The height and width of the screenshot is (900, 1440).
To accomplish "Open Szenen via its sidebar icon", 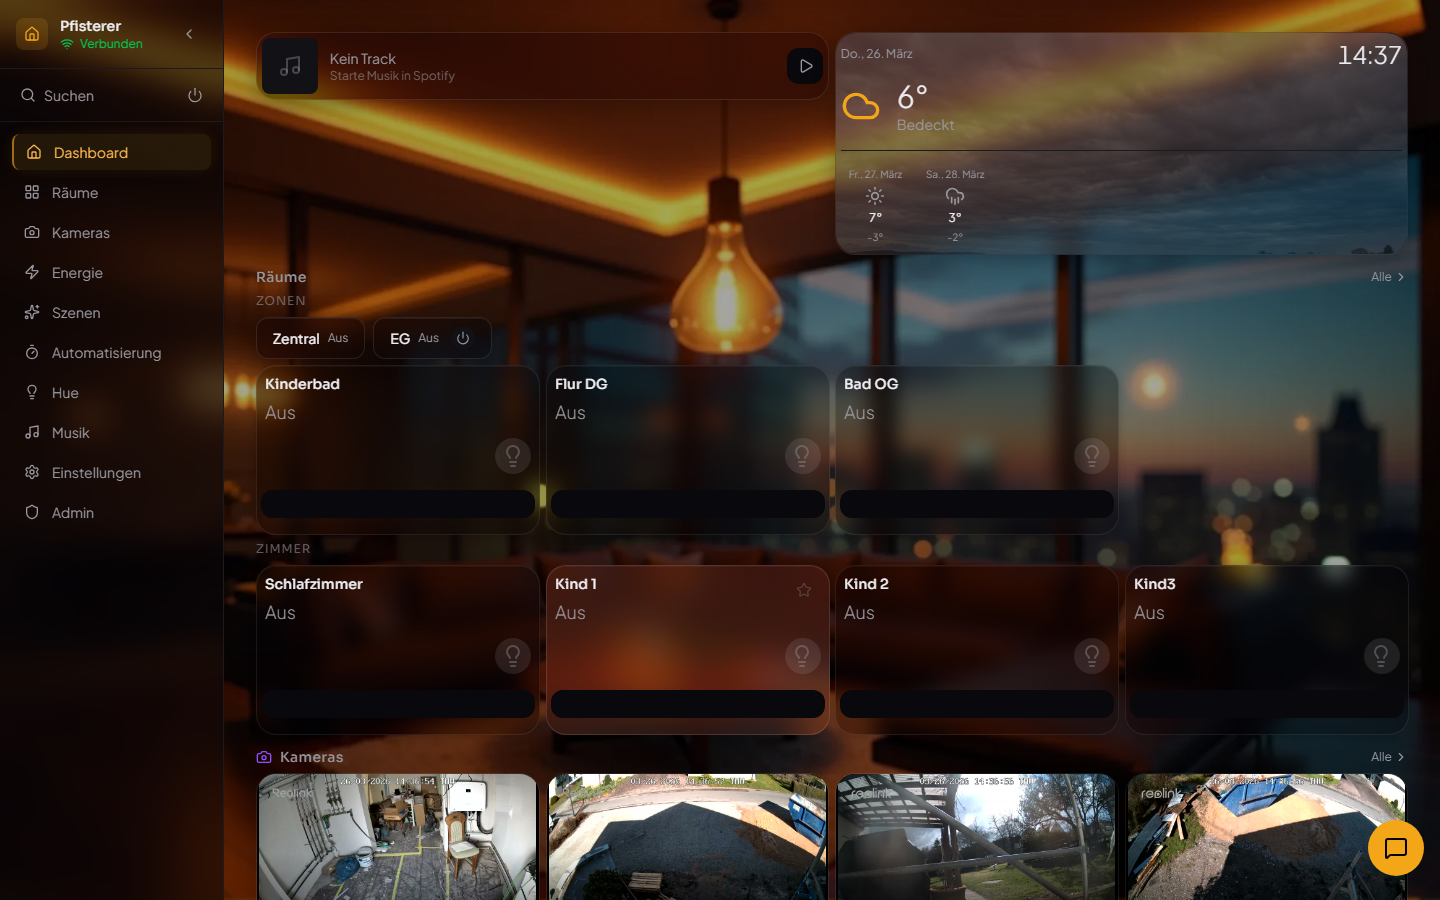I will point(32,312).
